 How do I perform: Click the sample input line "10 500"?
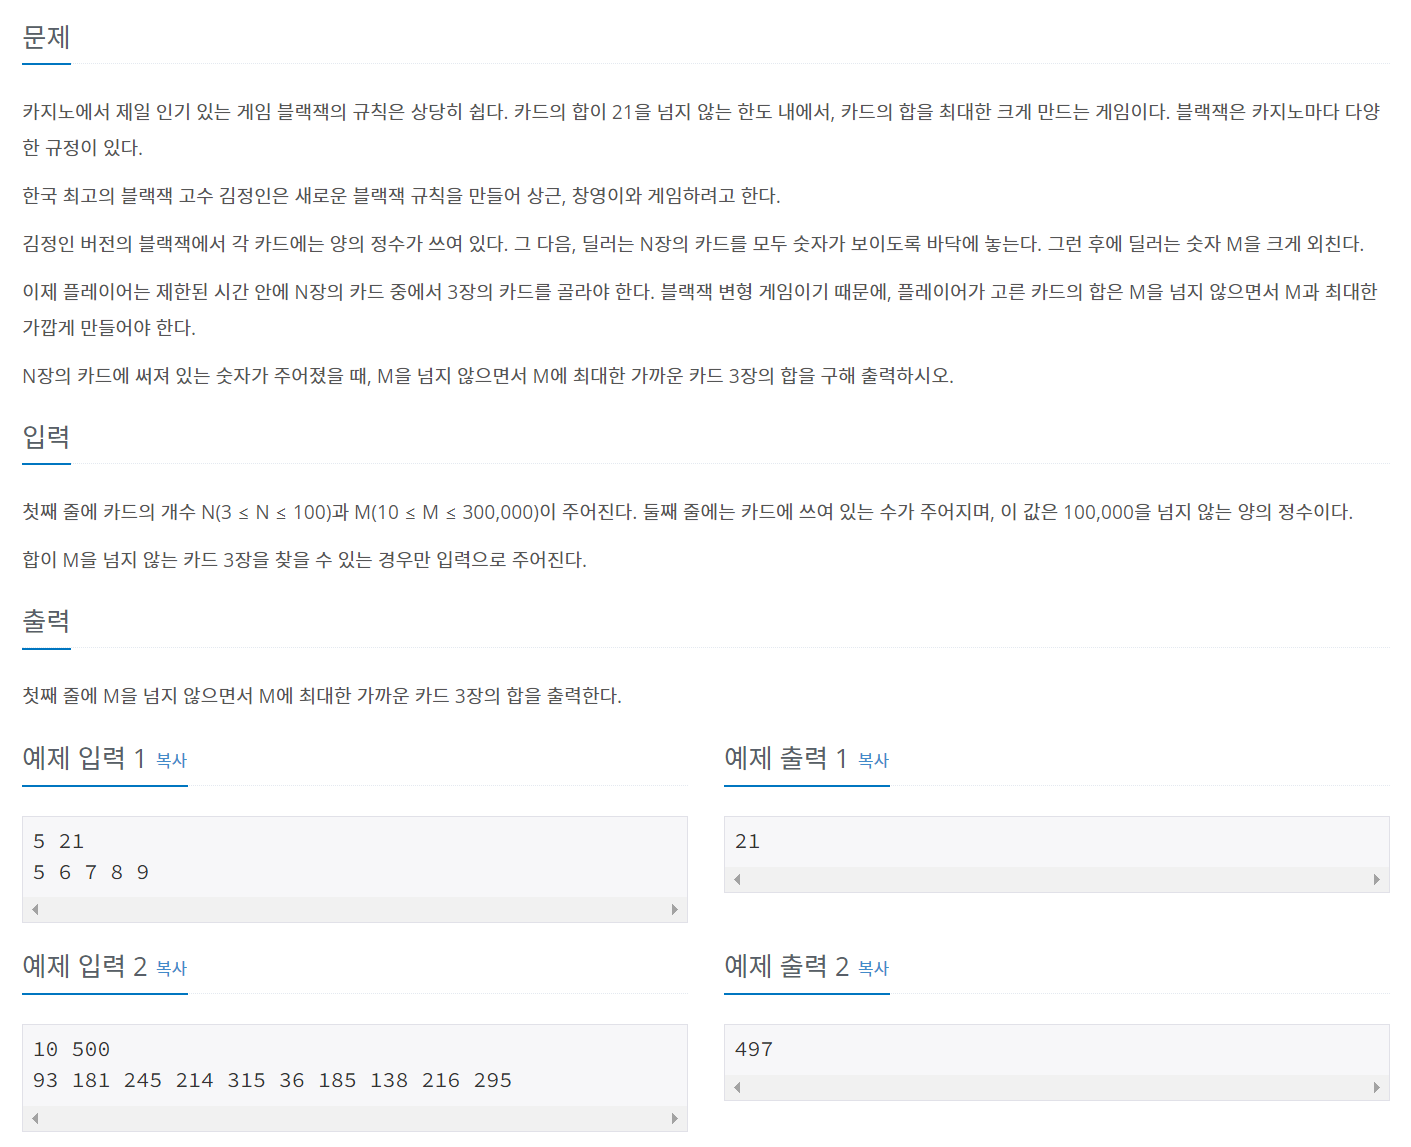coord(71,1049)
